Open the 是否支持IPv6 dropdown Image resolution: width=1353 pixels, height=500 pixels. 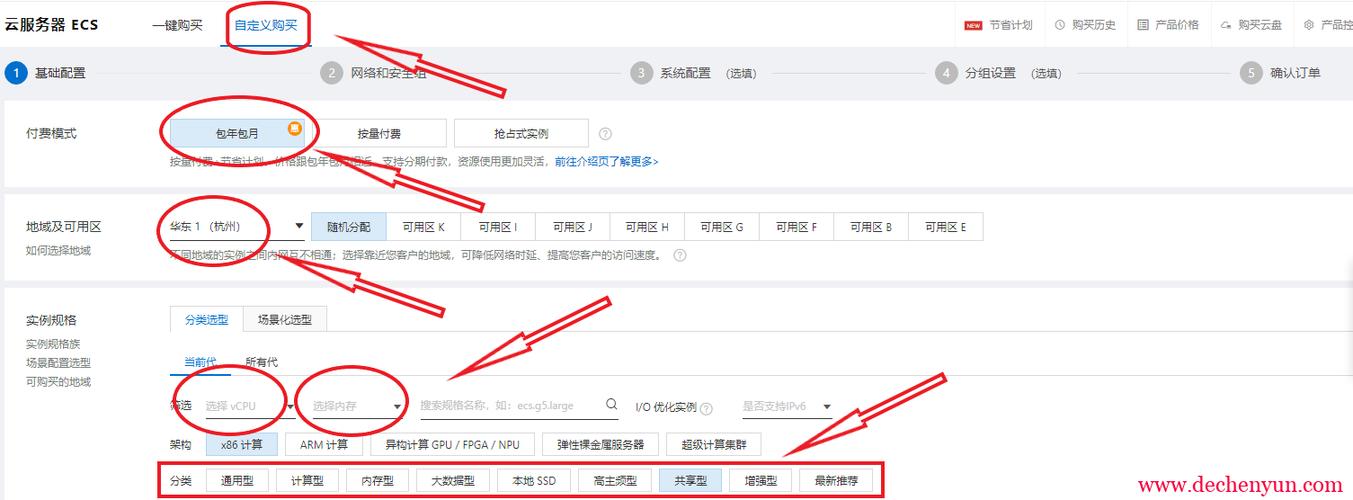click(x=787, y=406)
